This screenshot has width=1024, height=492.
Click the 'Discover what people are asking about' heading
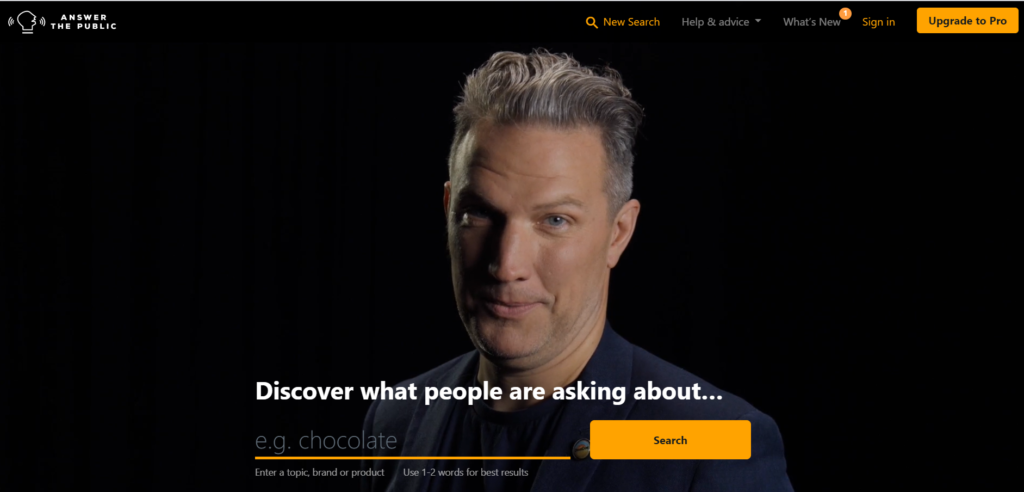coord(488,391)
